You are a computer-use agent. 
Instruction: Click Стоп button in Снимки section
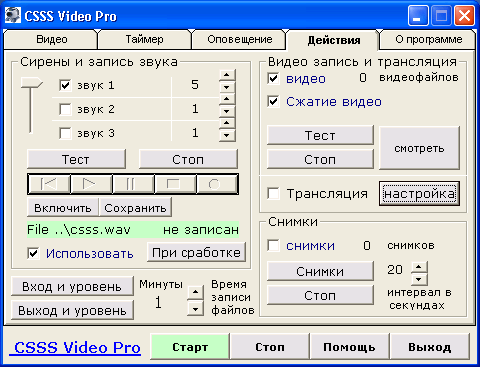coord(320,295)
